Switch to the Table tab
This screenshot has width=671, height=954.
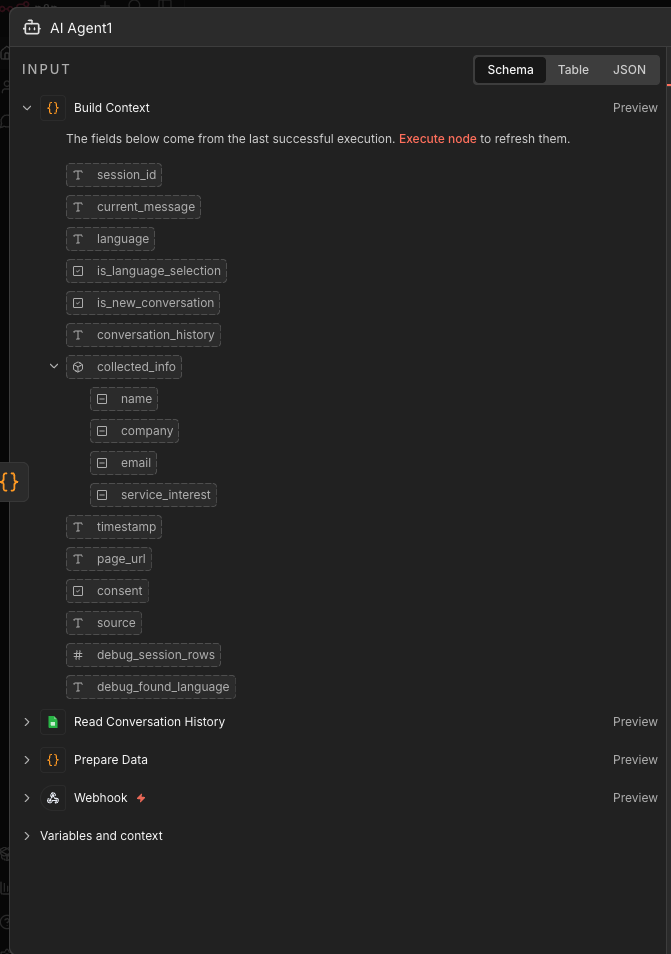coord(573,69)
